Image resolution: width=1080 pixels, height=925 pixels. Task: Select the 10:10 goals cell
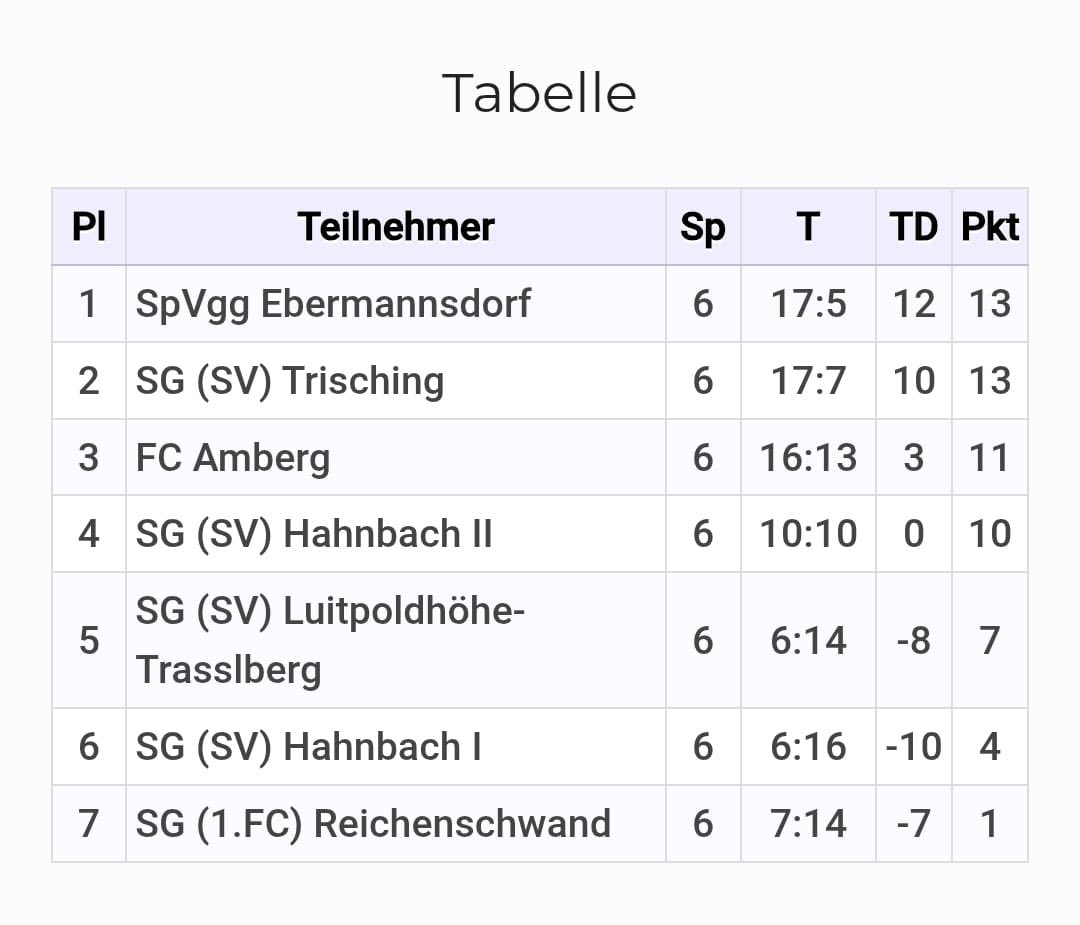point(808,534)
